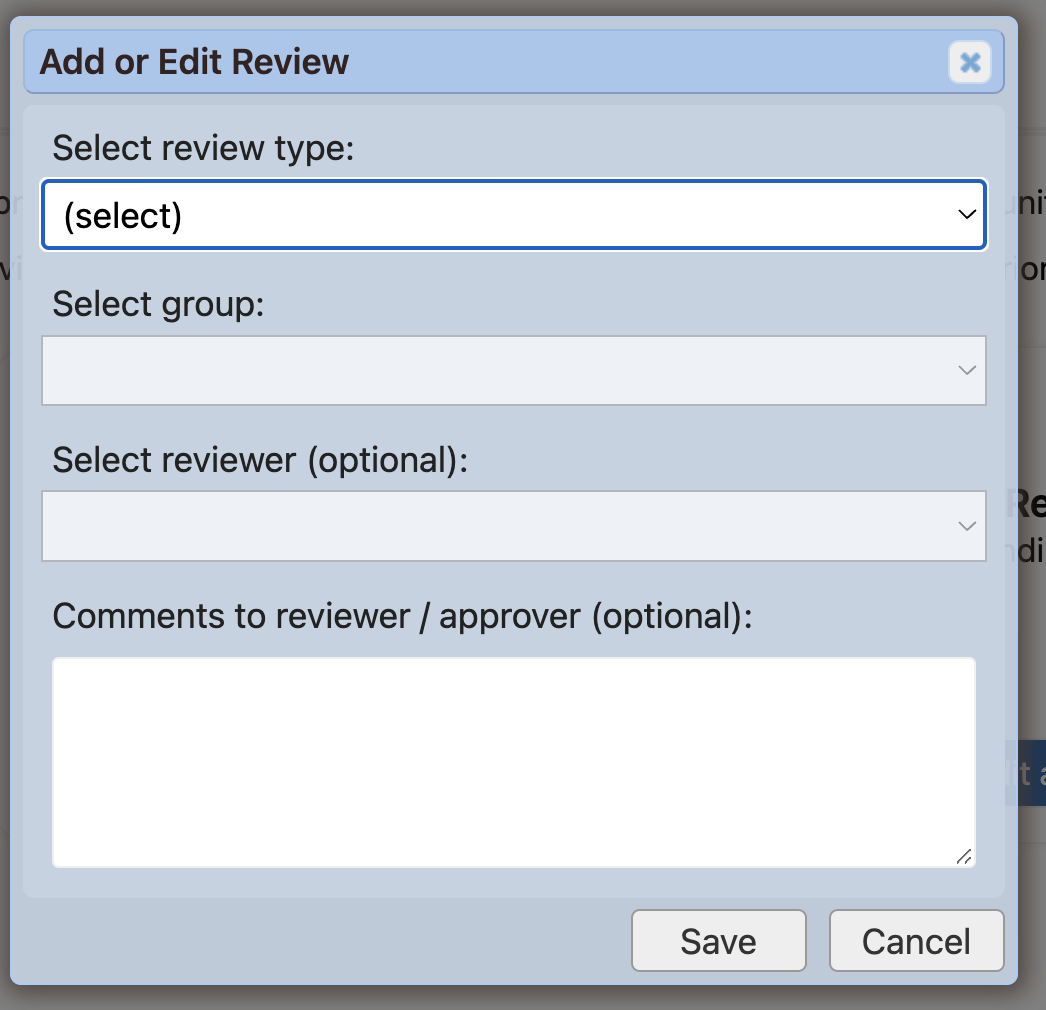Close the Add or Edit Review dialog
Image resolution: width=1046 pixels, height=1010 pixels.
point(969,63)
